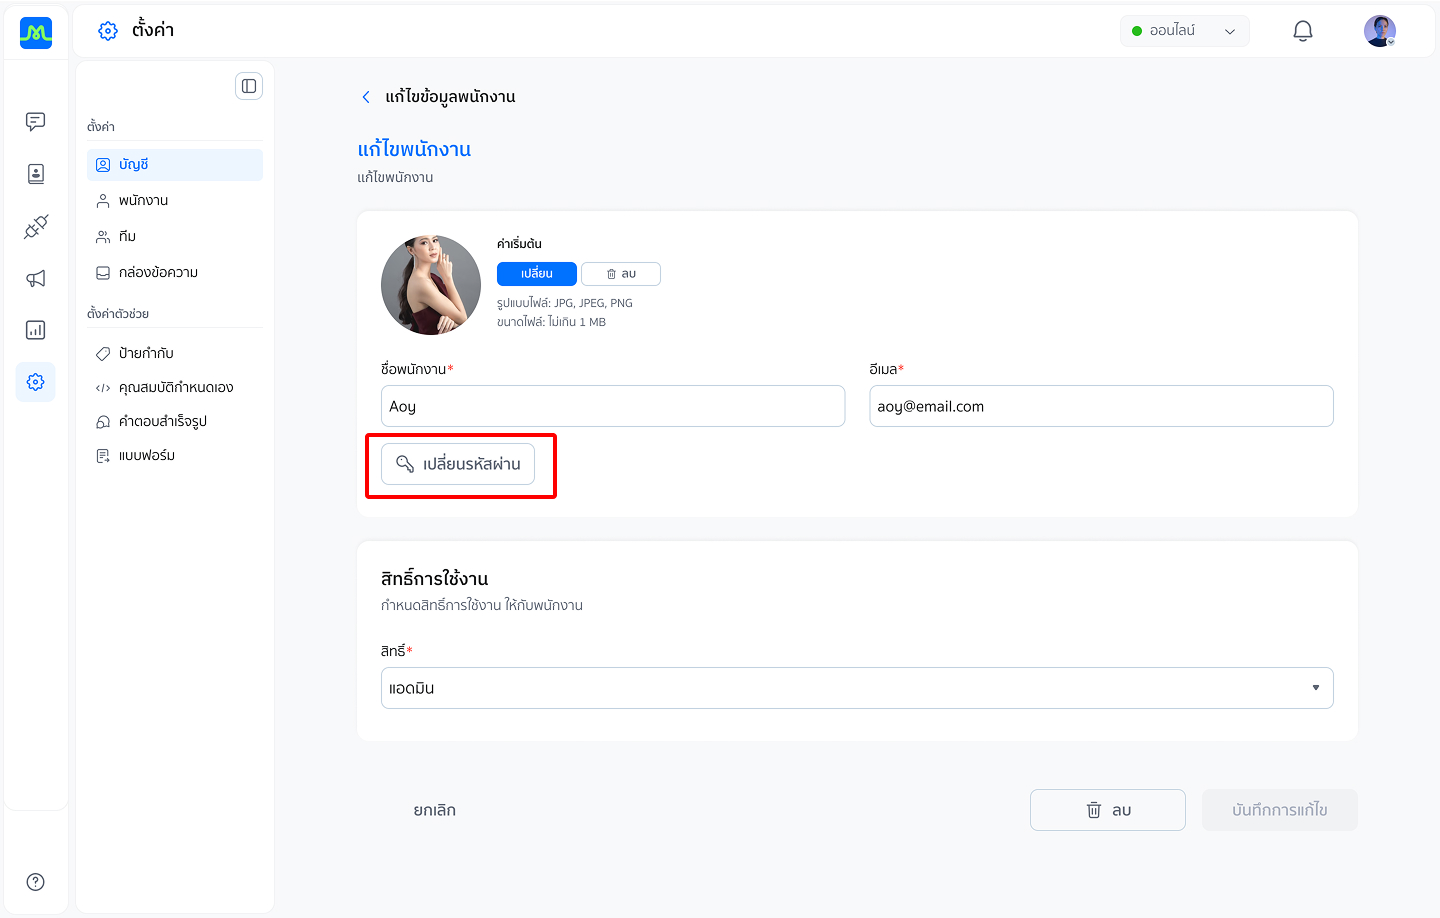Open the contacts book icon in left rail
The height and width of the screenshot is (918, 1440).
click(x=36, y=174)
